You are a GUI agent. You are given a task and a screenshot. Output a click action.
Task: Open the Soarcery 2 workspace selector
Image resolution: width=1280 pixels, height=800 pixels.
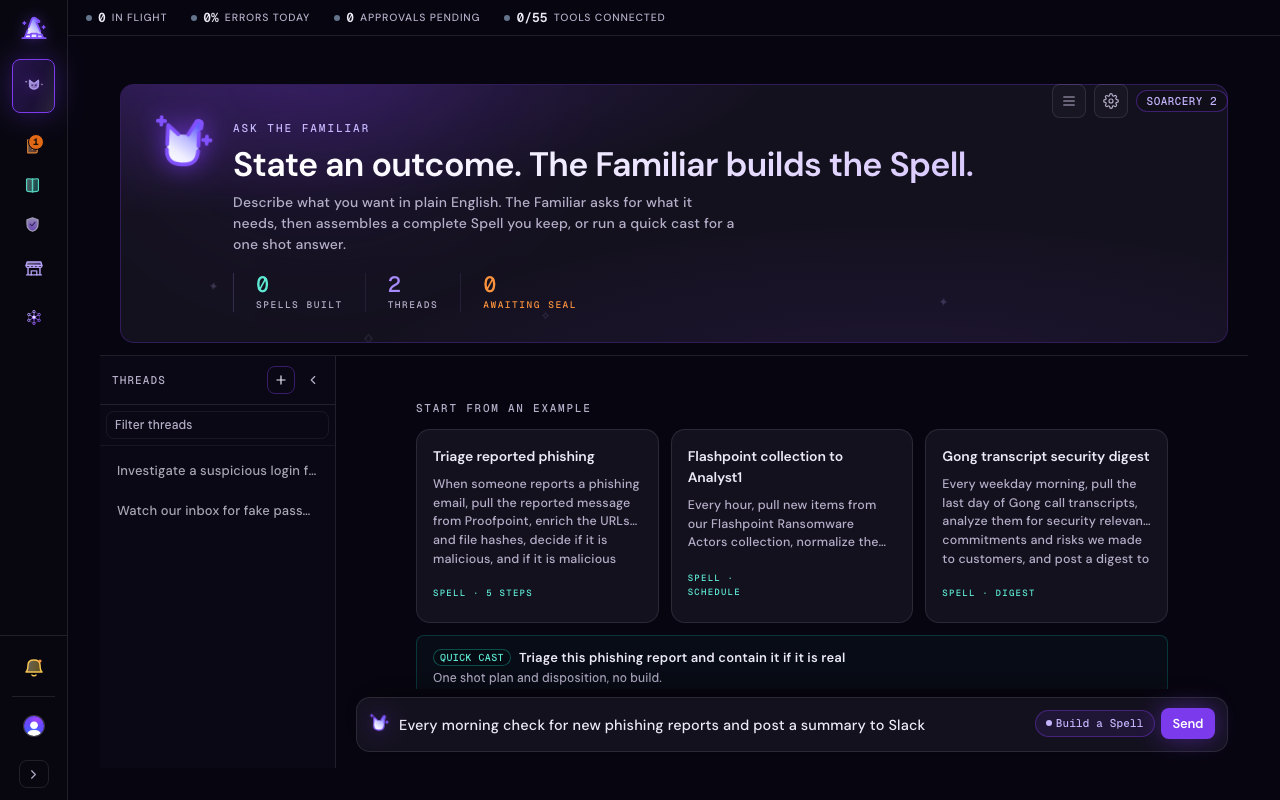1181,101
